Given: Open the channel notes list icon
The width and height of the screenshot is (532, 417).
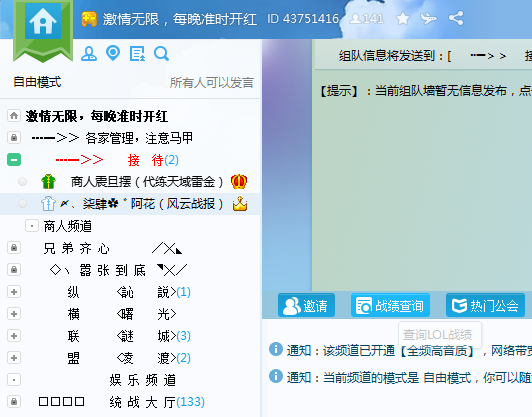Looking at the screenshot, I should coord(137,54).
